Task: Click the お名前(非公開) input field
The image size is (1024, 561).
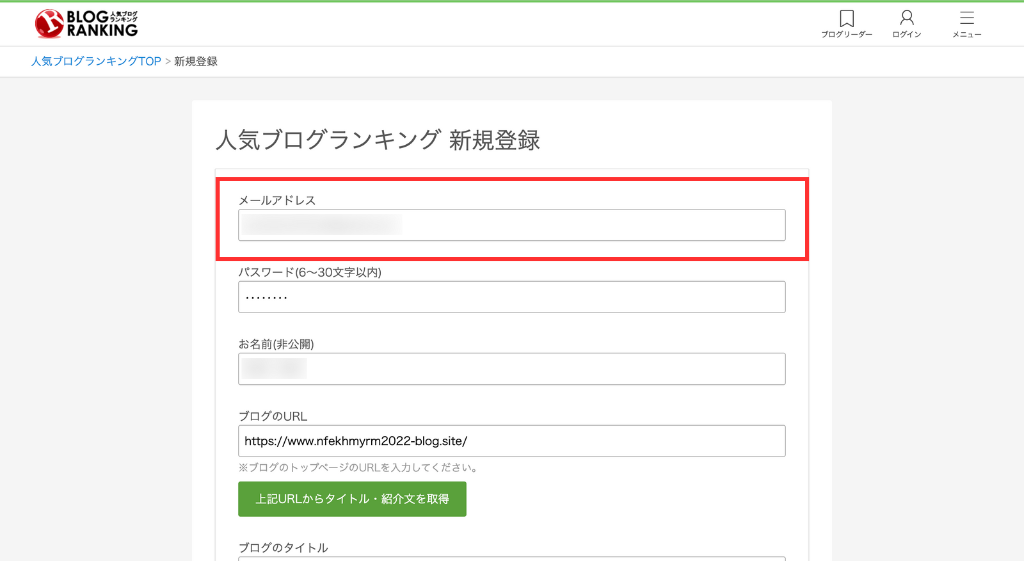Action: click(x=511, y=369)
